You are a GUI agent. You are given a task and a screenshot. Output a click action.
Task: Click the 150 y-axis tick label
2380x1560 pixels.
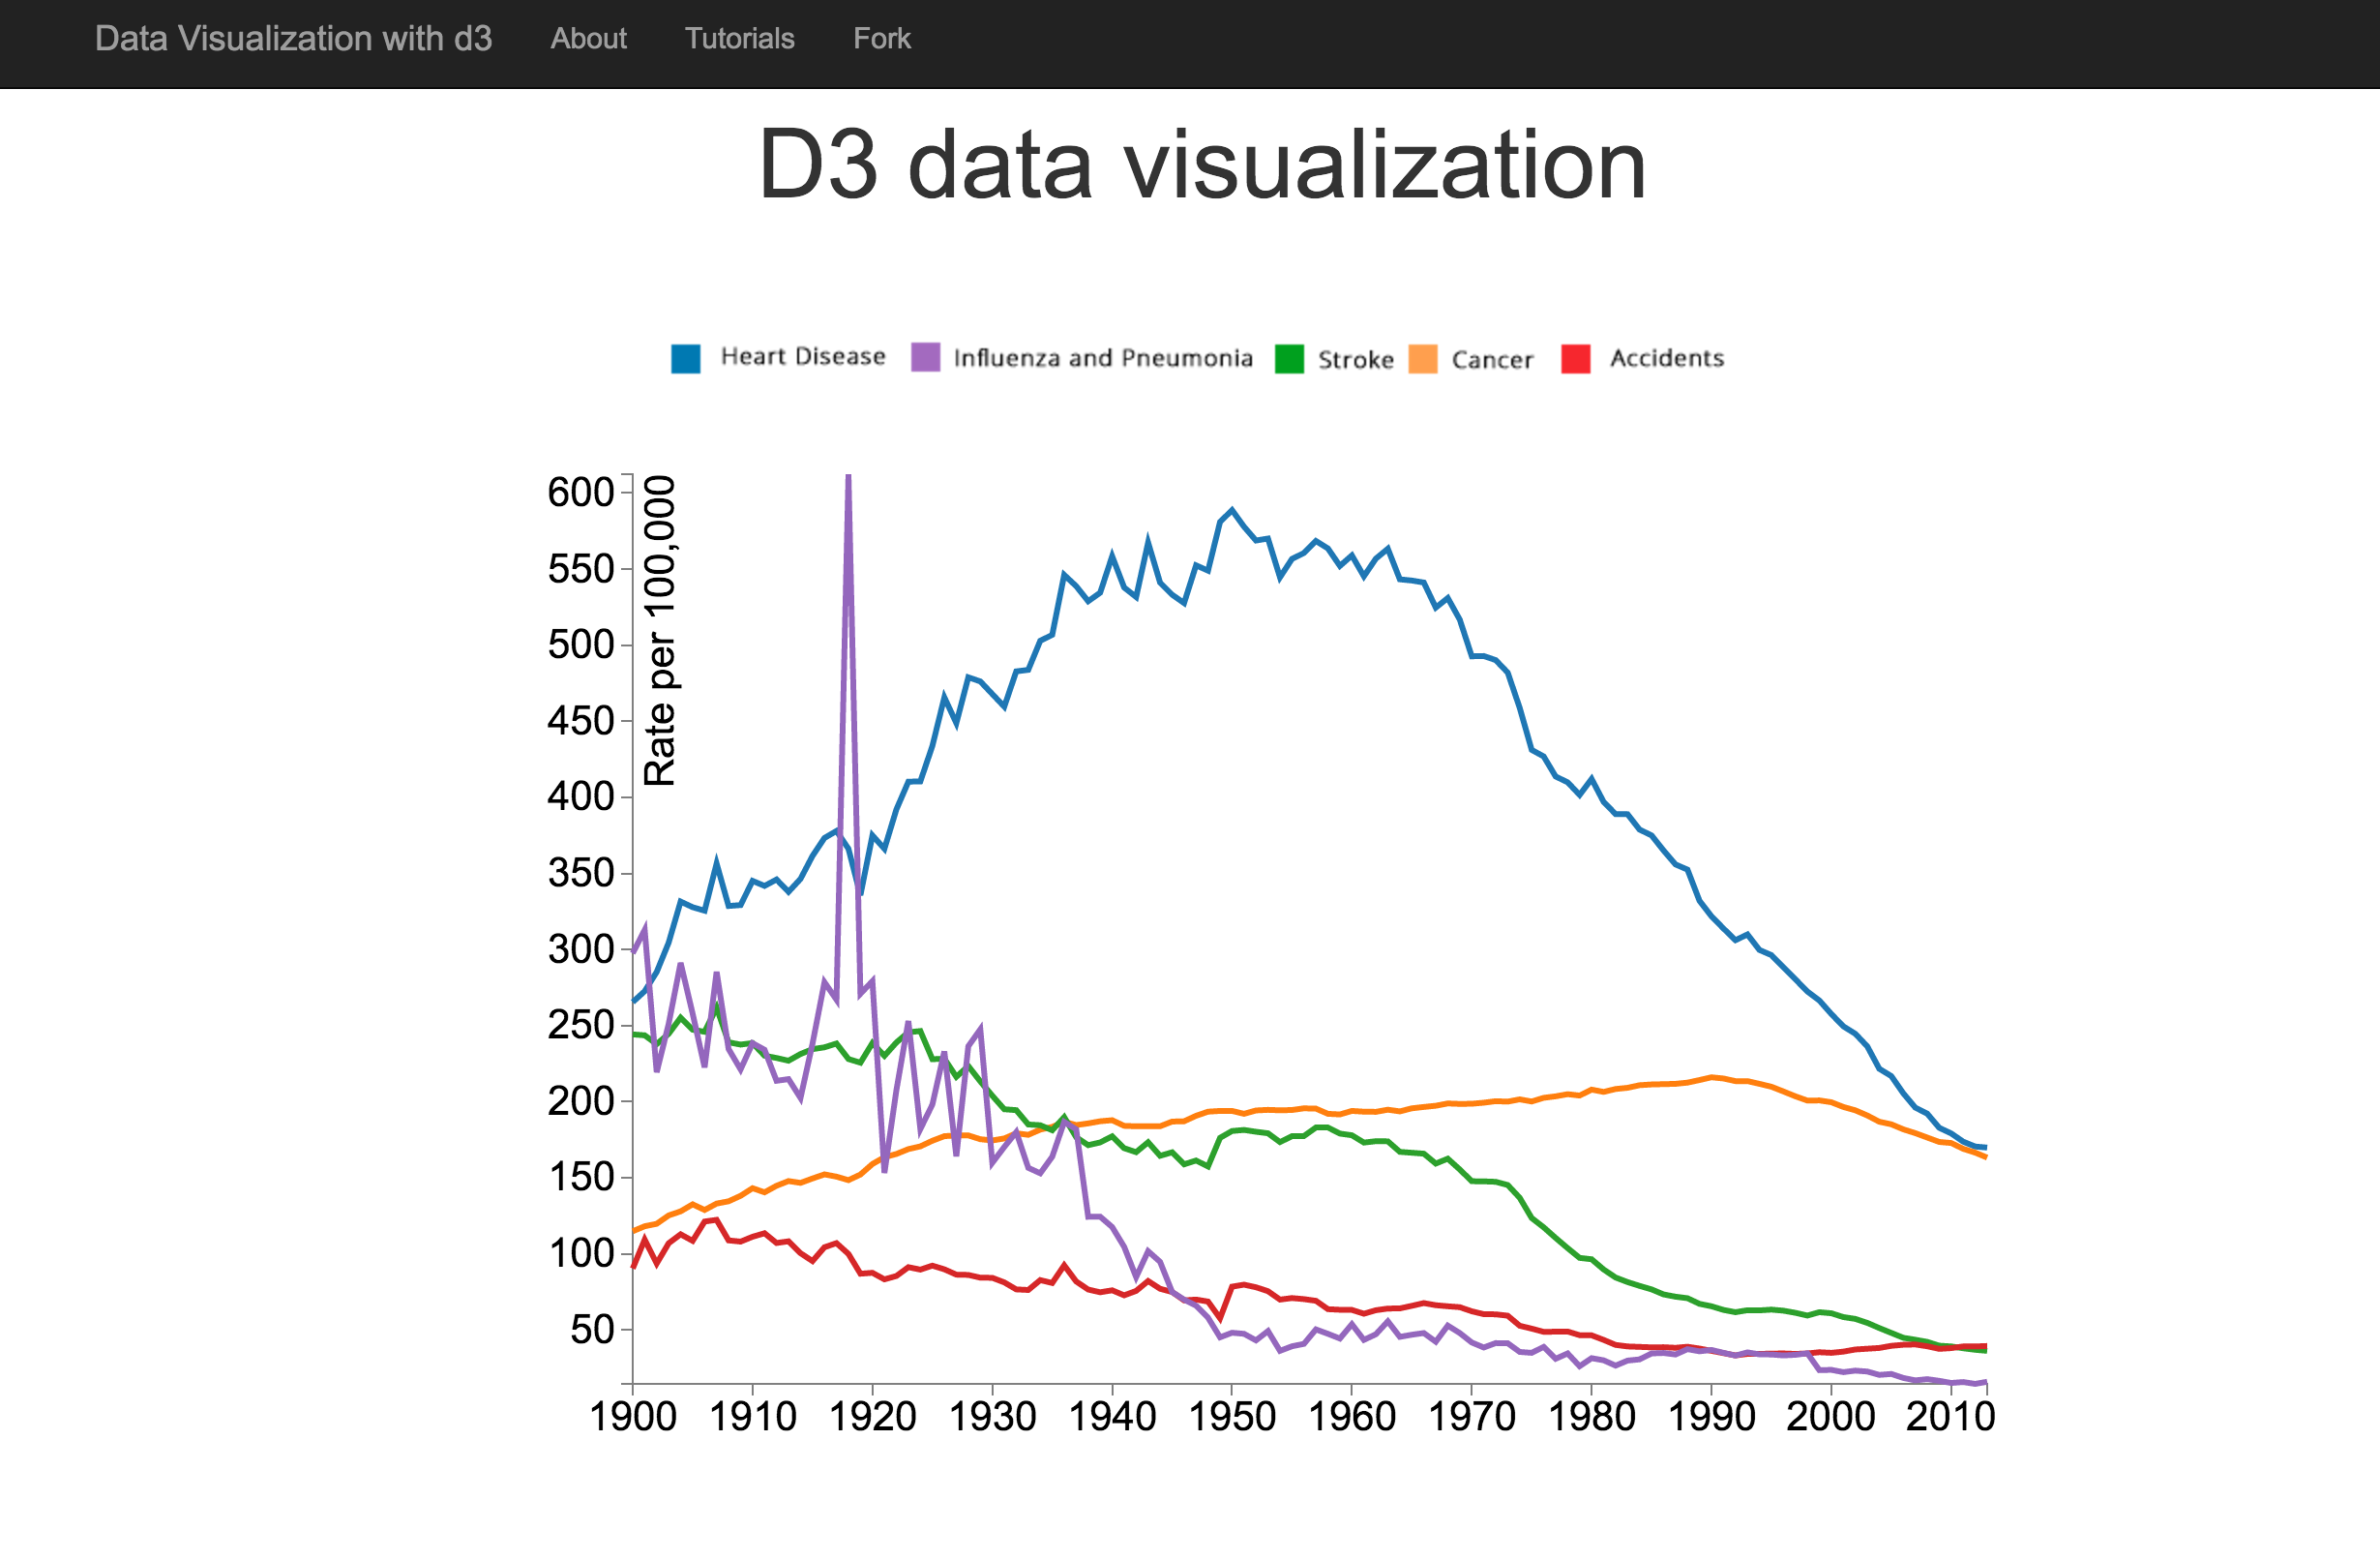pos(581,1178)
